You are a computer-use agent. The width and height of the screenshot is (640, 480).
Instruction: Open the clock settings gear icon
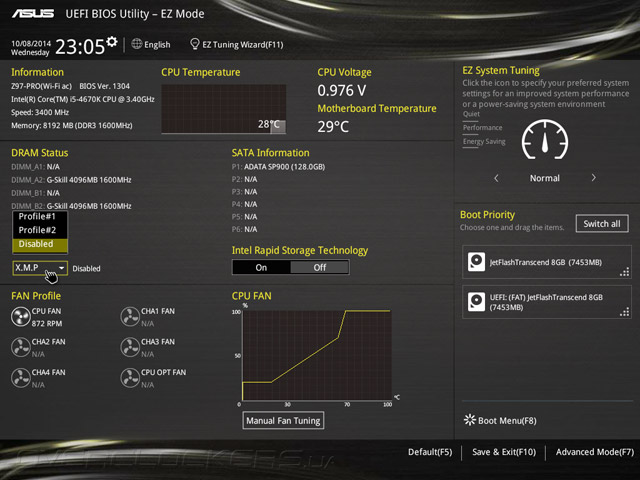[111, 41]
